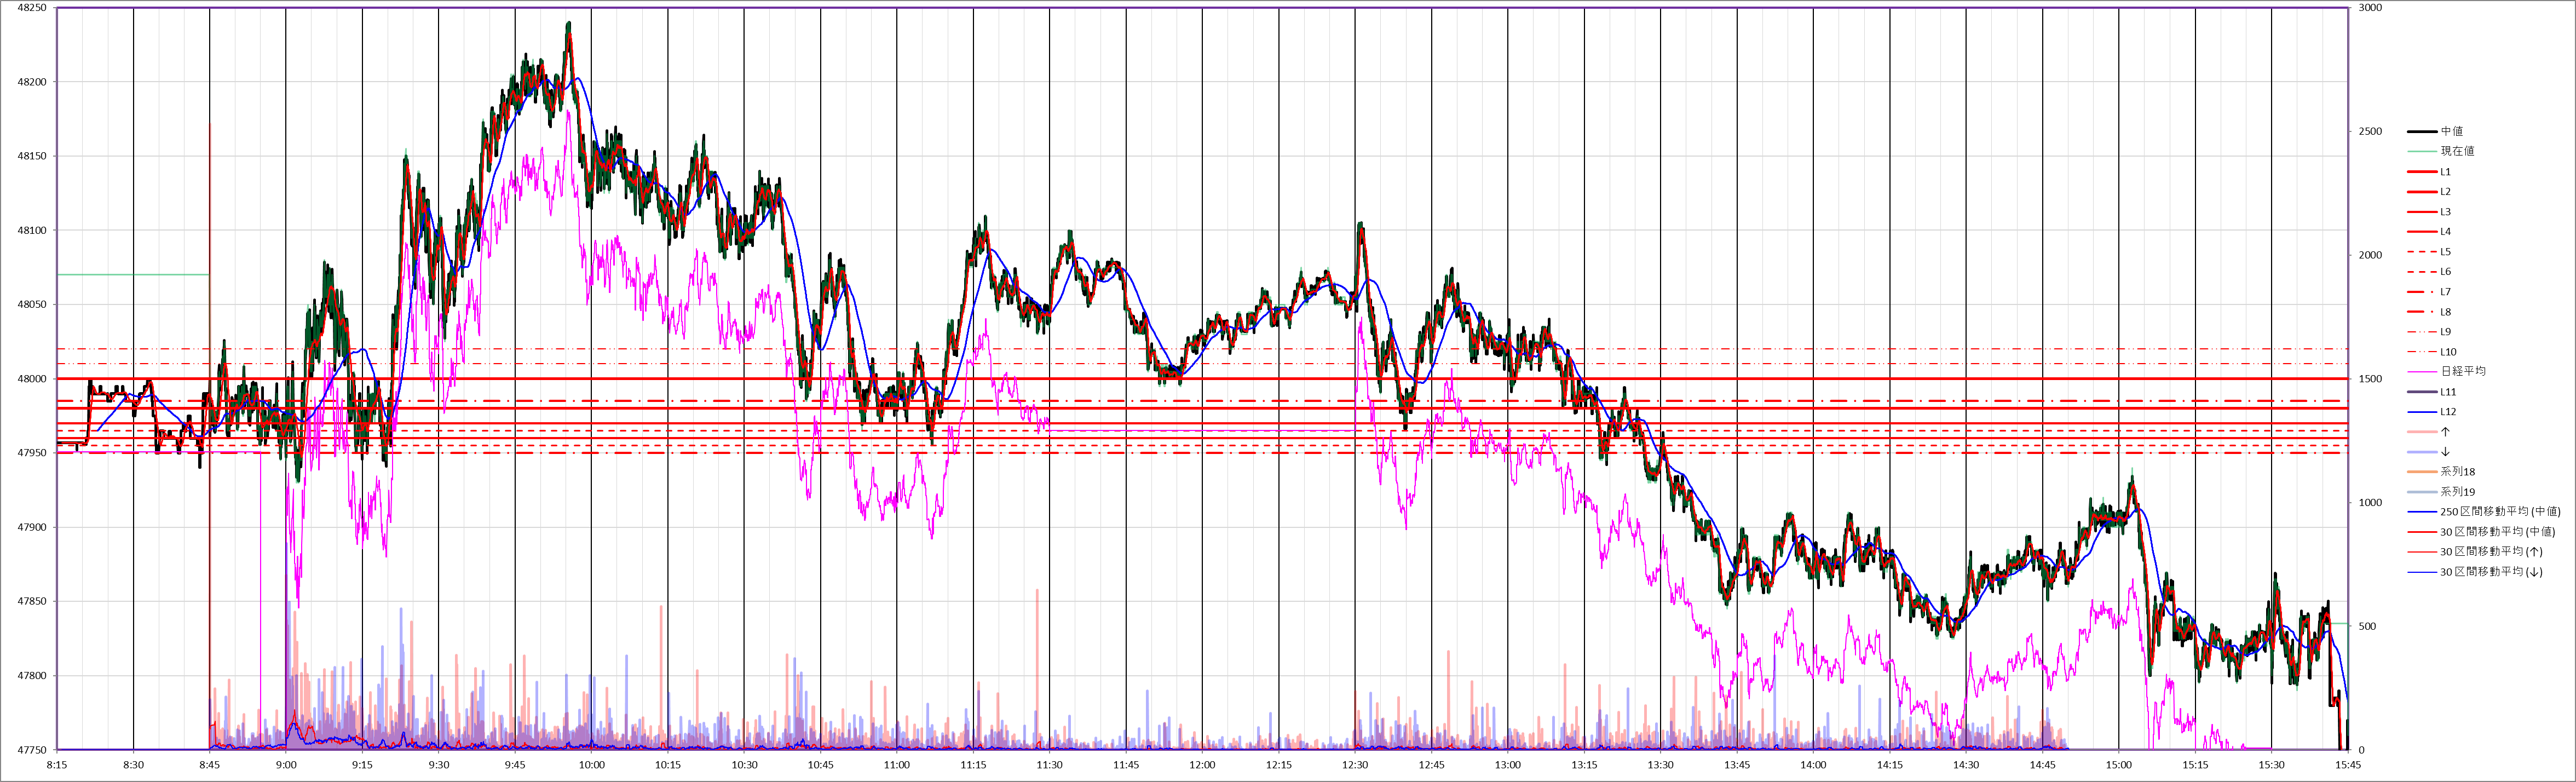The image size is (2576, 782).
Task: Click the 9:00 label on time axis
Action: (286, 765)
